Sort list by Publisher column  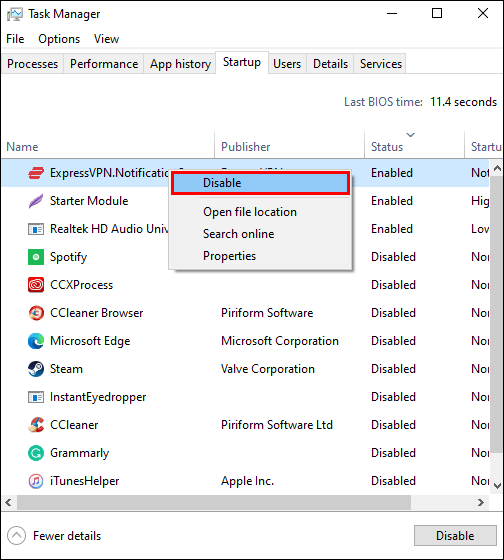pyautogui.click(x=245, y=147)
